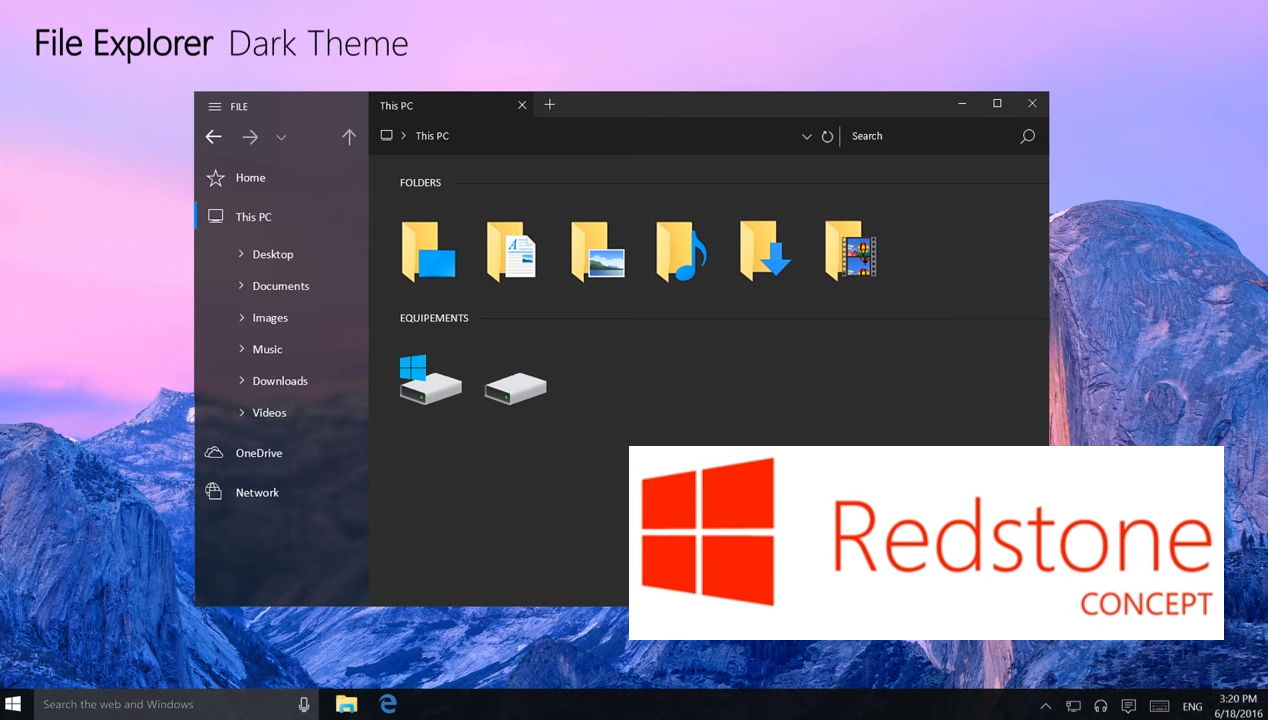
Task: Select Music in the sidebar tree
Action: coord(267,349)
